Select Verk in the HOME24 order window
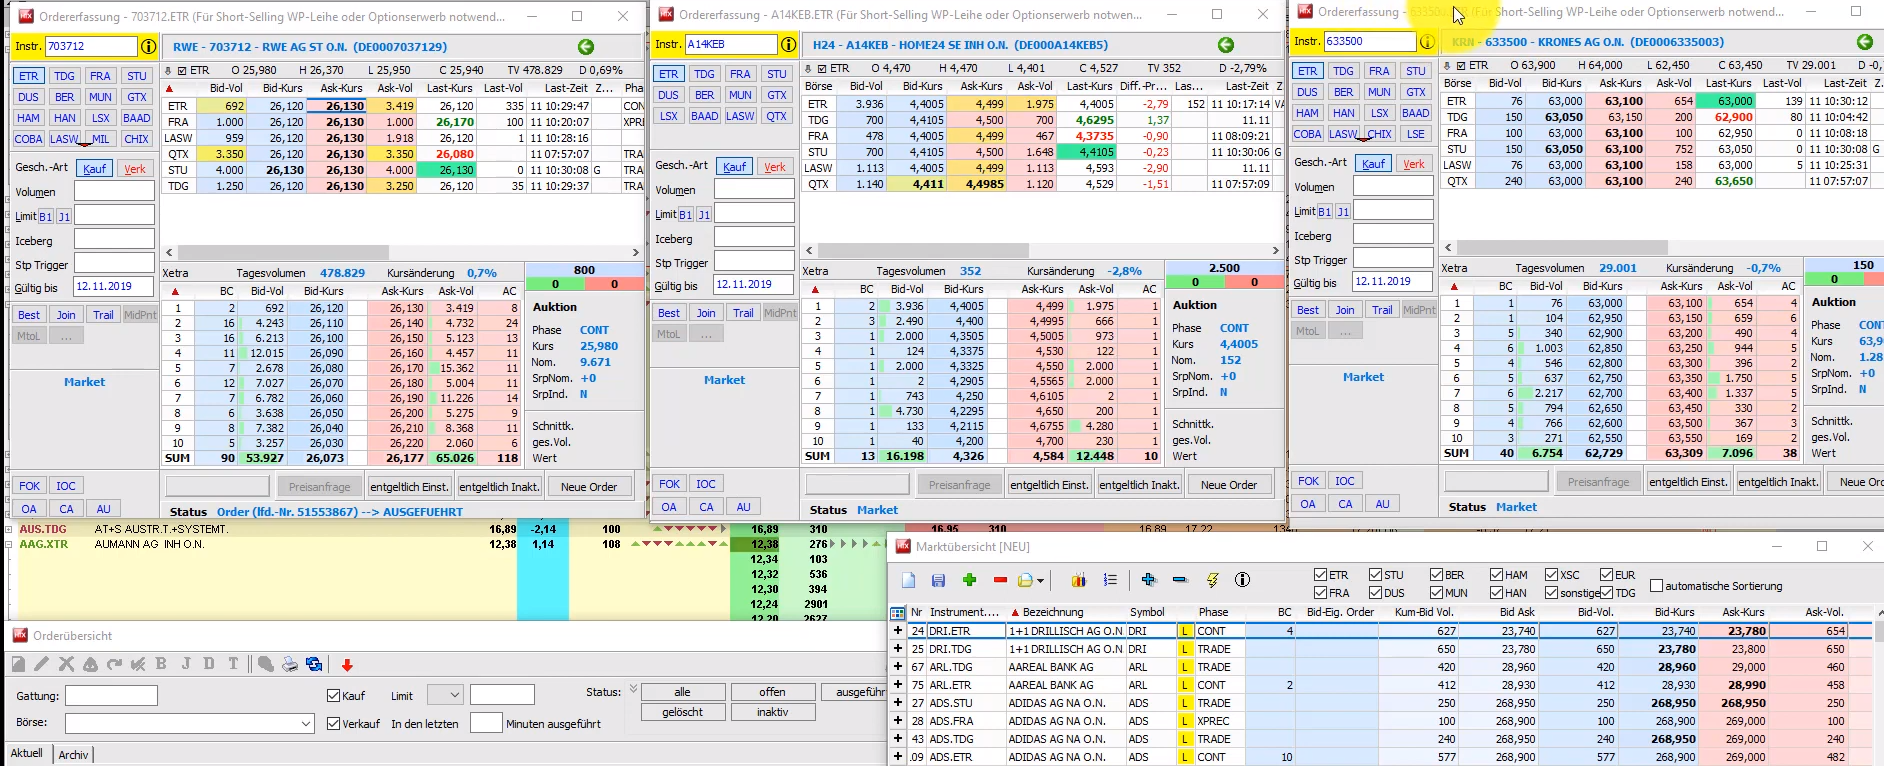Viewport: 1884px width, 766px height. [x=774, y=167]
